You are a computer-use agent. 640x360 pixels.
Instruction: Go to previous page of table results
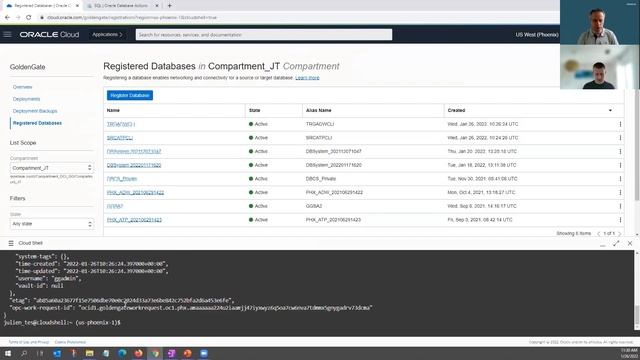coord(598,233)
